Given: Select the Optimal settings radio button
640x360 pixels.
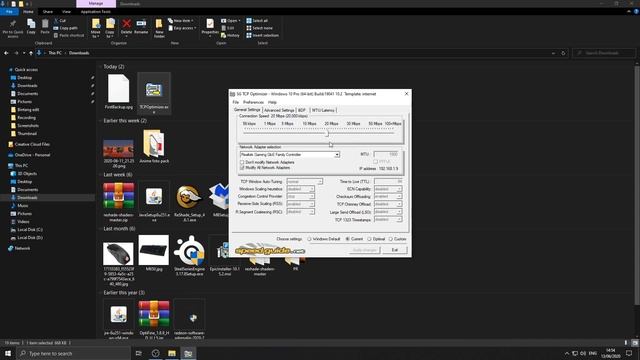Looking at the screenshot, I should 369,239.
